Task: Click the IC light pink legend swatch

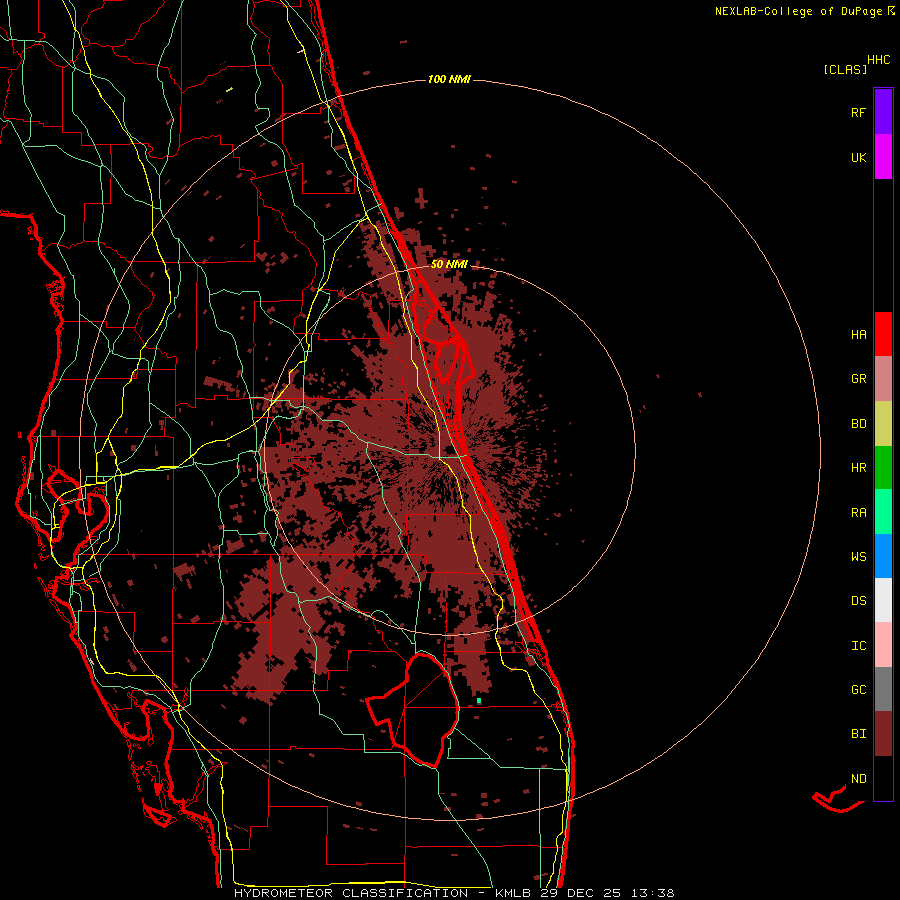Action: (x=883, y=645)
